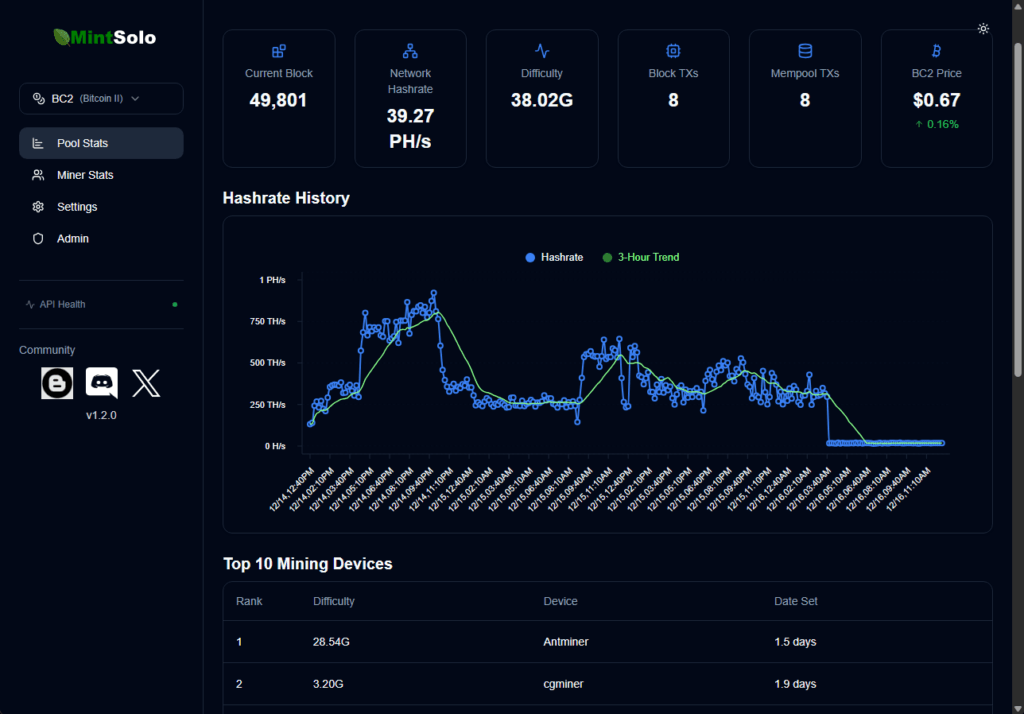The width and height of the screenshot is (1024, 714).
Task: Select the Pool Stats sidebar icon
Action: (x=38, y=142)
